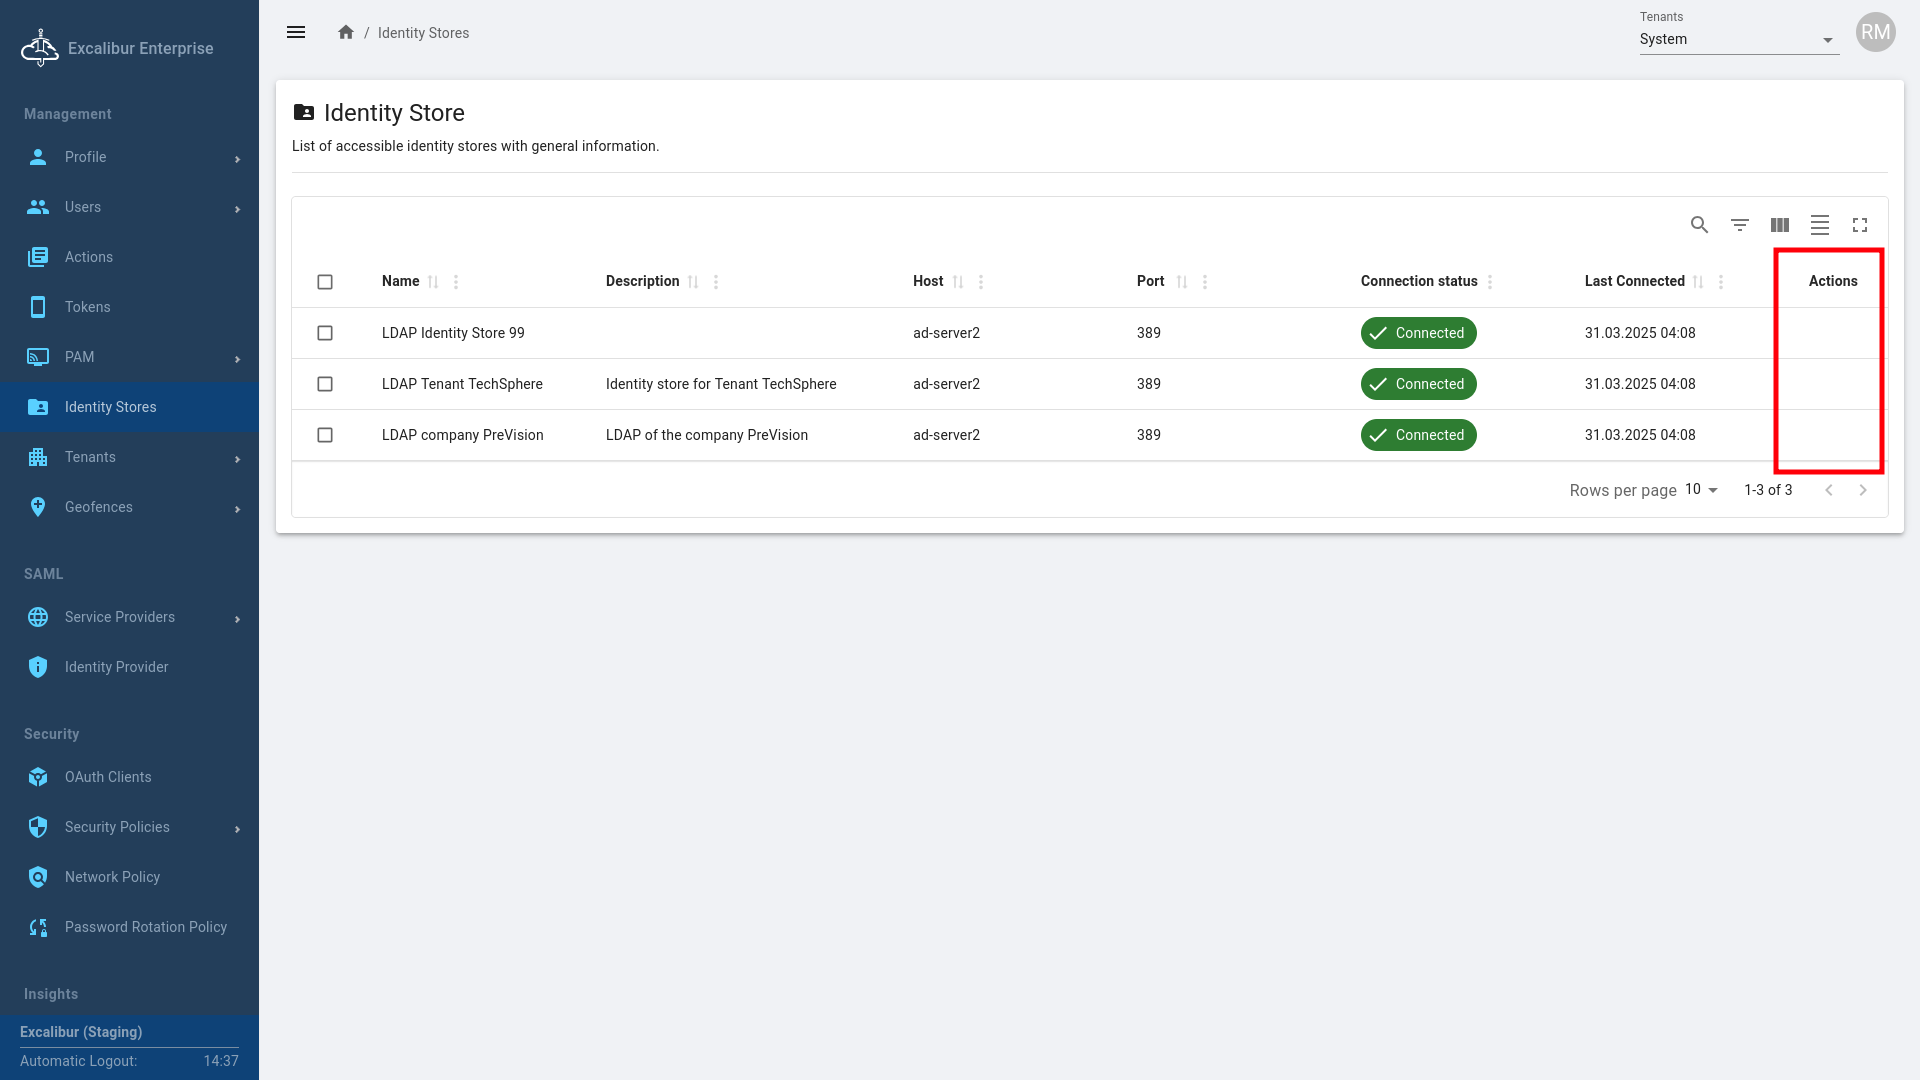
Task: Open the Network Policy menu item
Action: point(112,877)
